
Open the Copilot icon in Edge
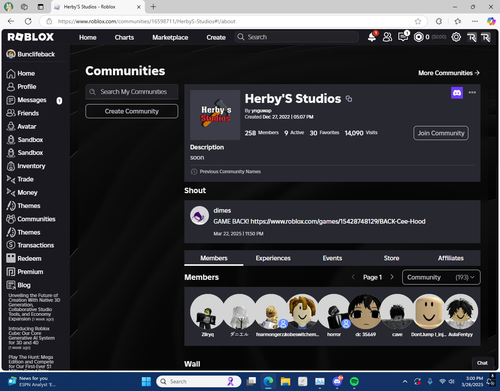[491, 21]
